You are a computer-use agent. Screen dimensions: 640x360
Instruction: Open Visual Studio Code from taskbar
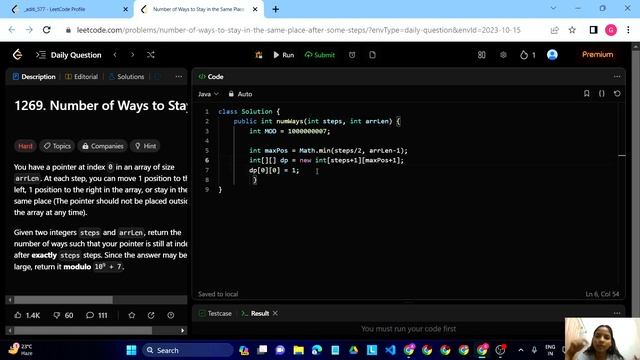(x=390, y=350)
